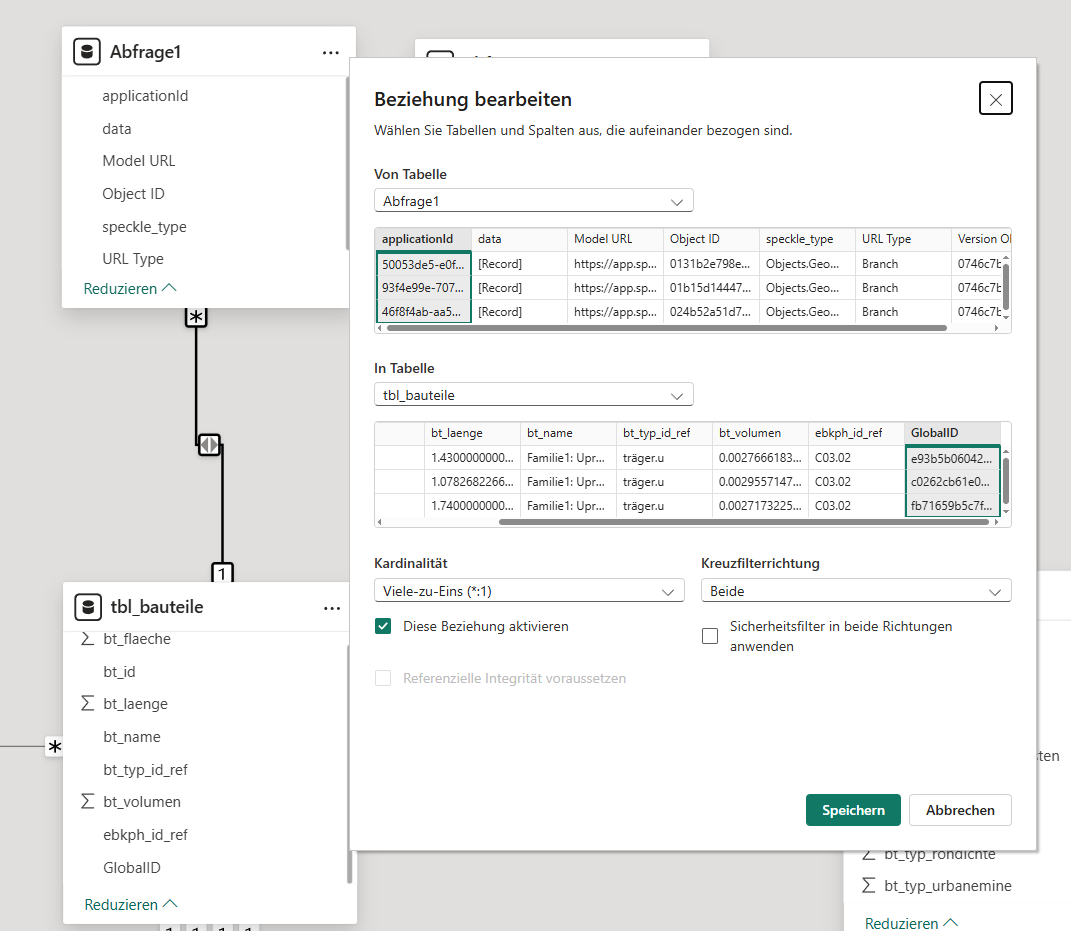Image resolution: width=1071 pixels, height=931 pixels.
Task: Click the cell 0131b2e798e... in the Object ID column
Action: [711, 264]
